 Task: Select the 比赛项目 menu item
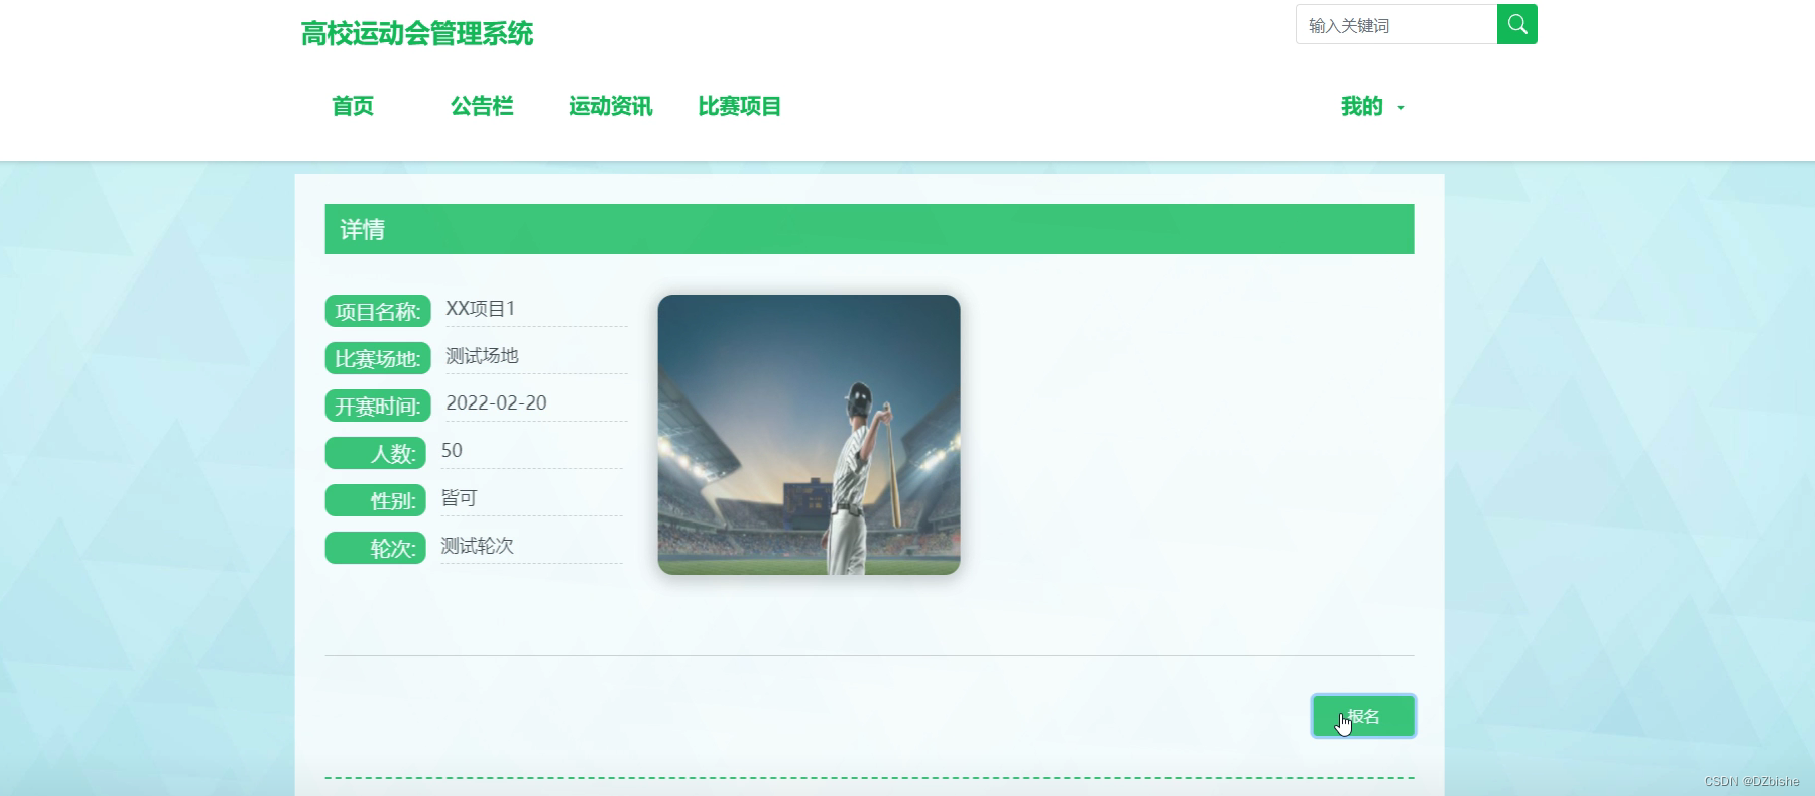click(x=739, y=106)
